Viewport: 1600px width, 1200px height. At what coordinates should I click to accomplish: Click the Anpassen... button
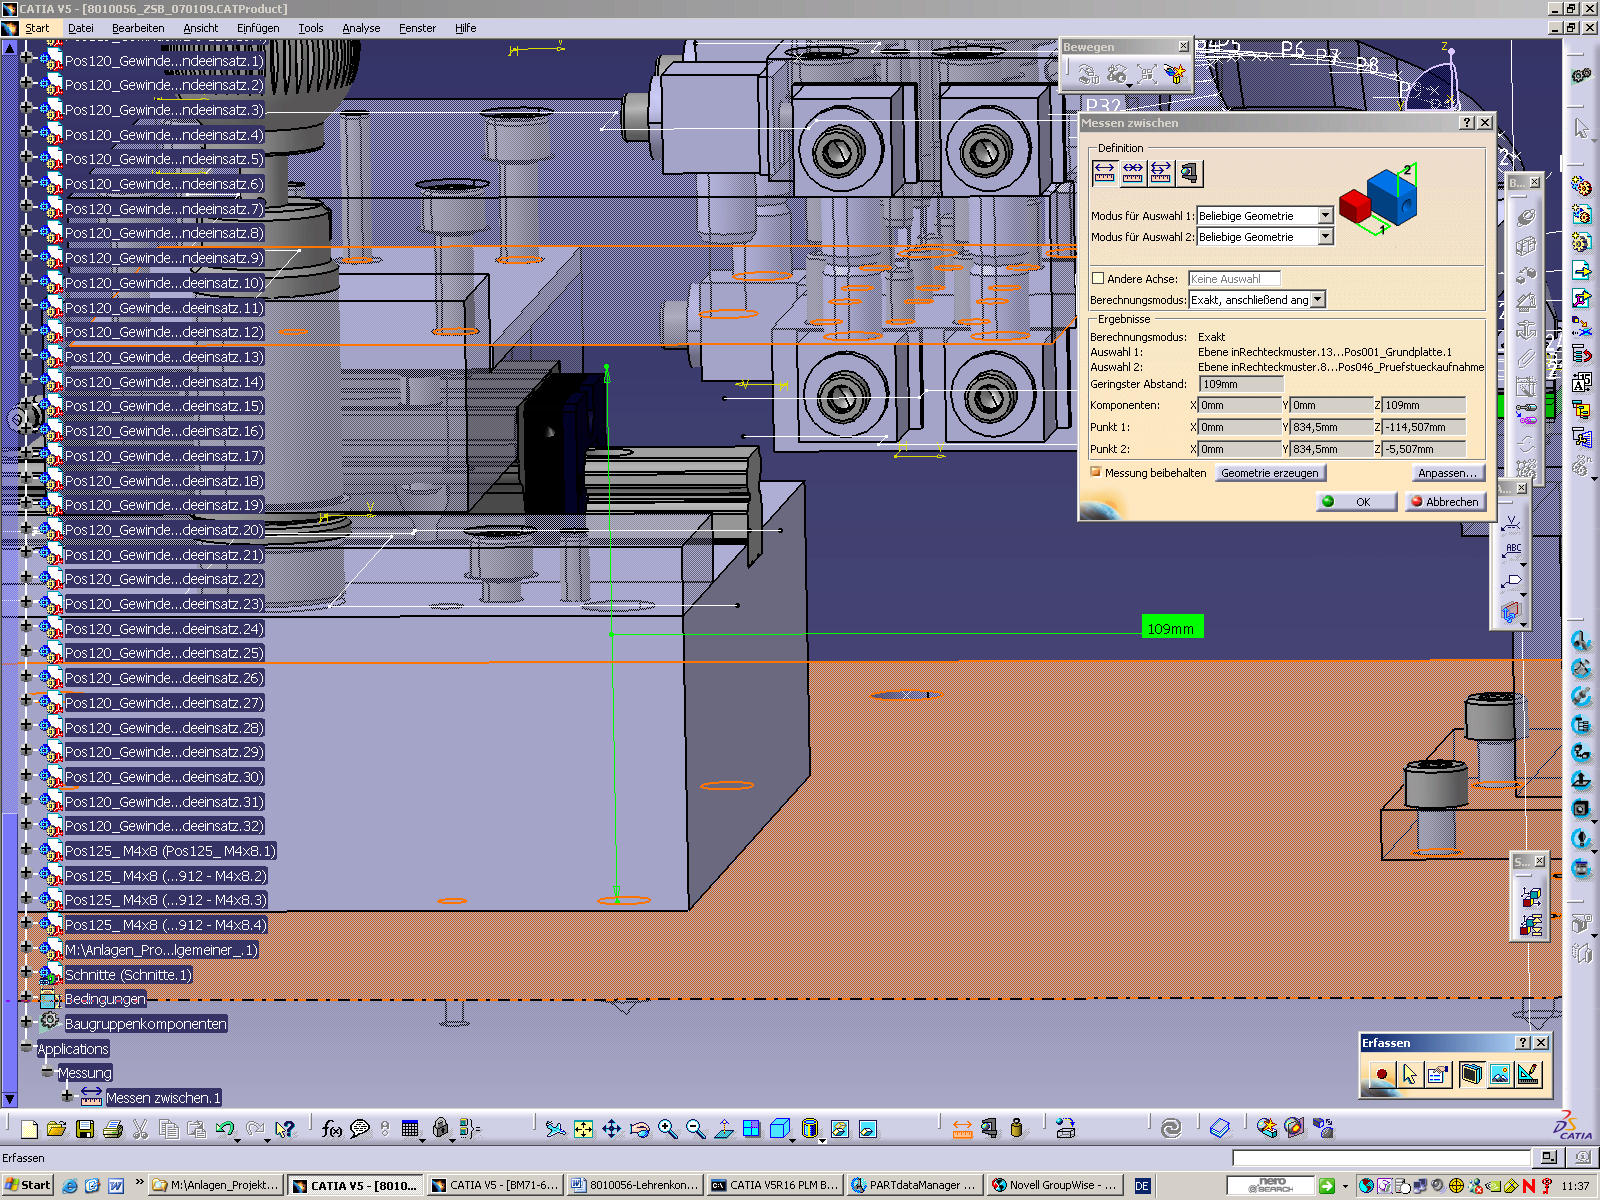pyautogui.click(x=1447, y=473)
